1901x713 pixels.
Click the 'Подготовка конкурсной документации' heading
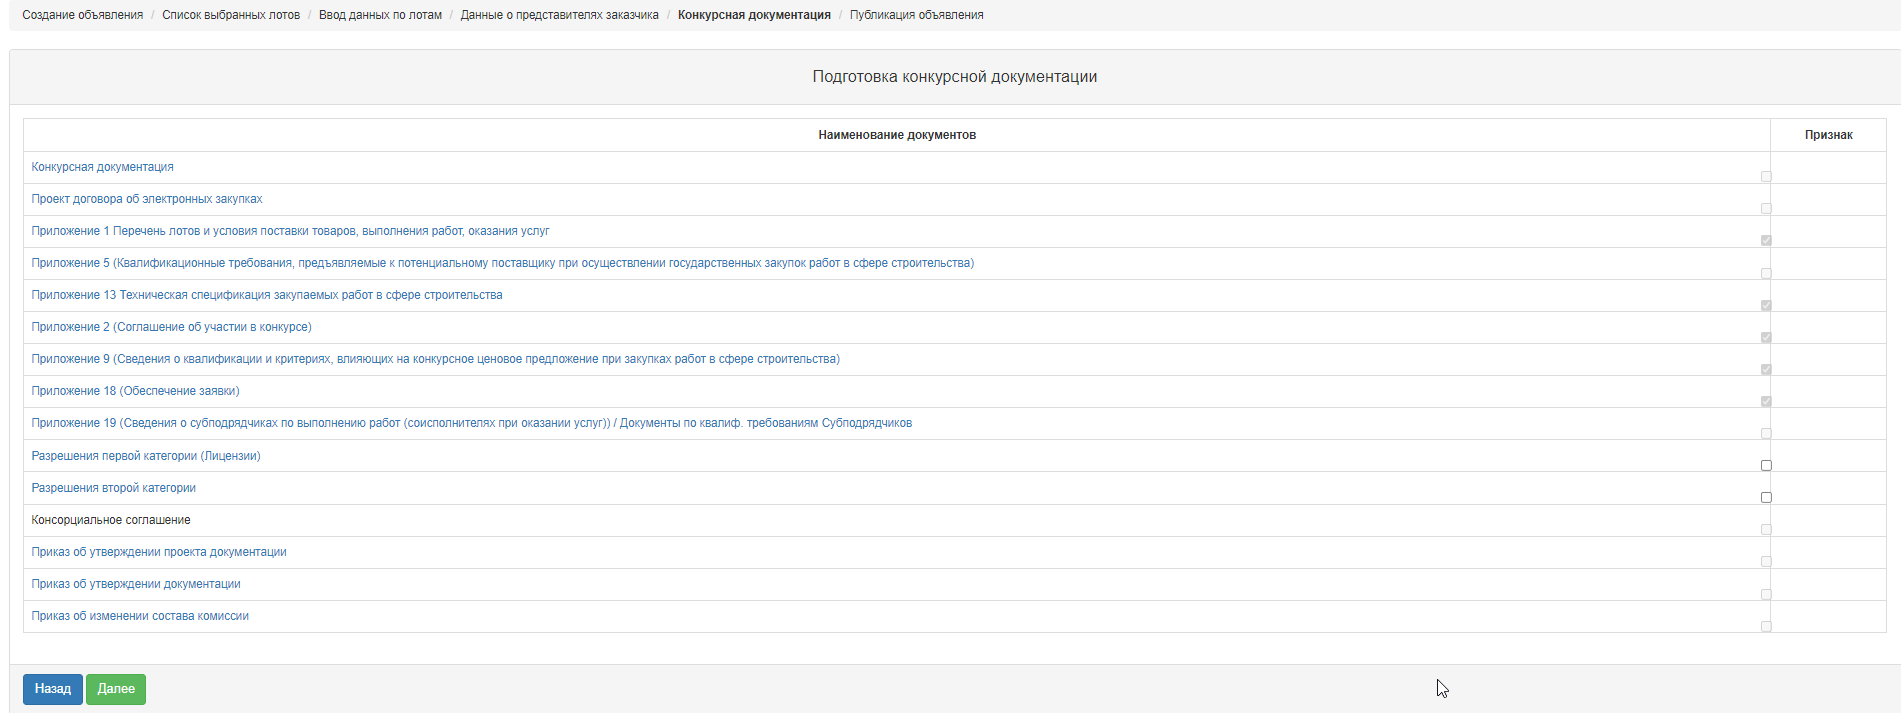click(955, 77)
